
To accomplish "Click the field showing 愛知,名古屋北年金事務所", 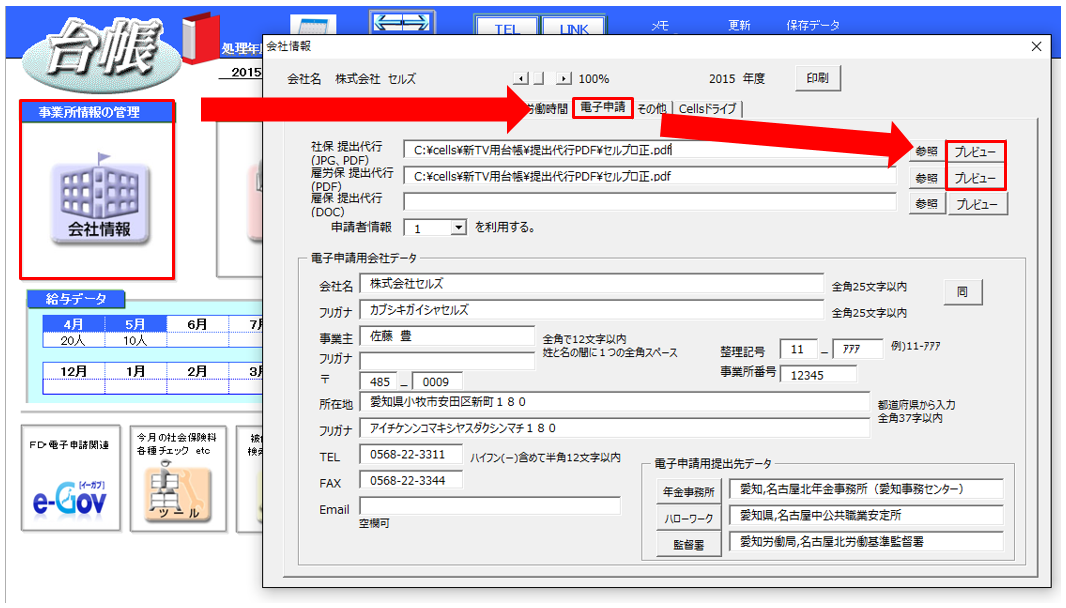I will click(866, 489).
